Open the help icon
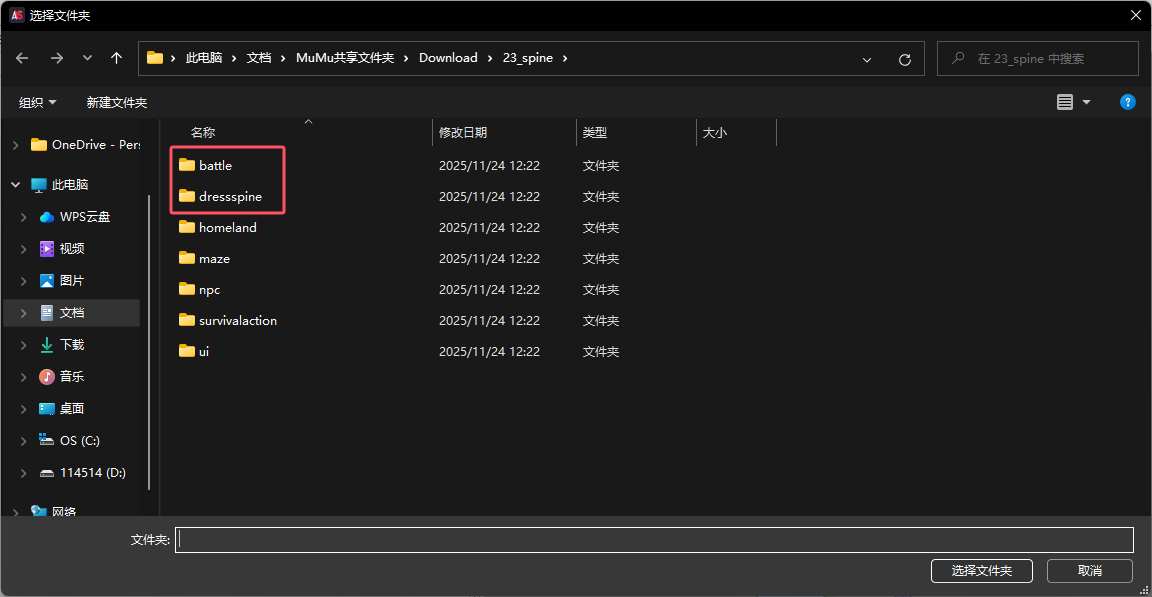1152x597 pixels. [x=1128, y=102]
